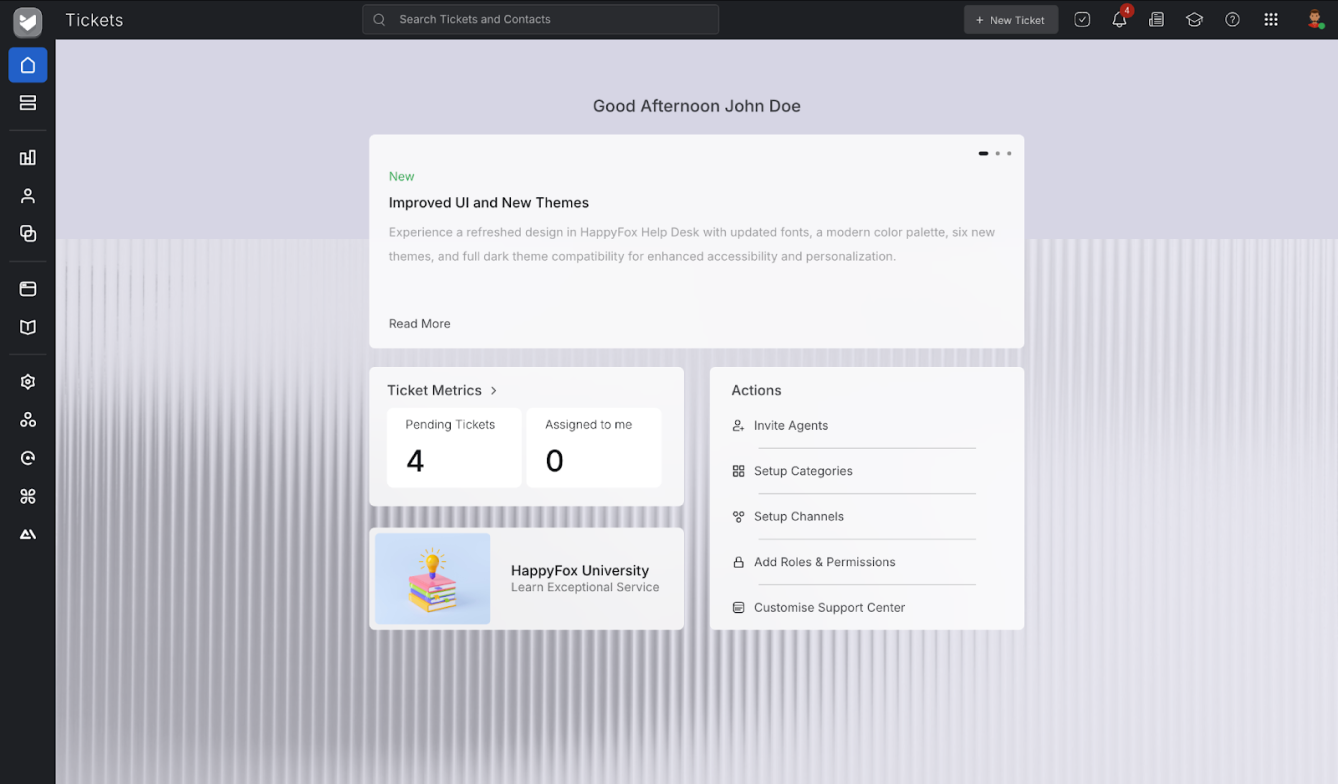Open the tickets list icon in sidebar
Screen dimensions: 1338x784
[28, 103]
